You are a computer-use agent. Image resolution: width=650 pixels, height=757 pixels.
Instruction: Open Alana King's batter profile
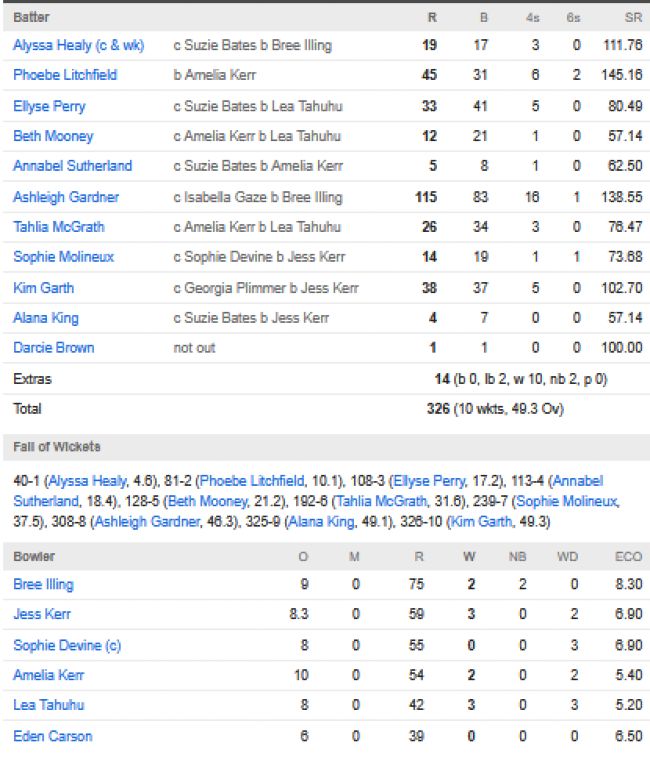point(45,318)
